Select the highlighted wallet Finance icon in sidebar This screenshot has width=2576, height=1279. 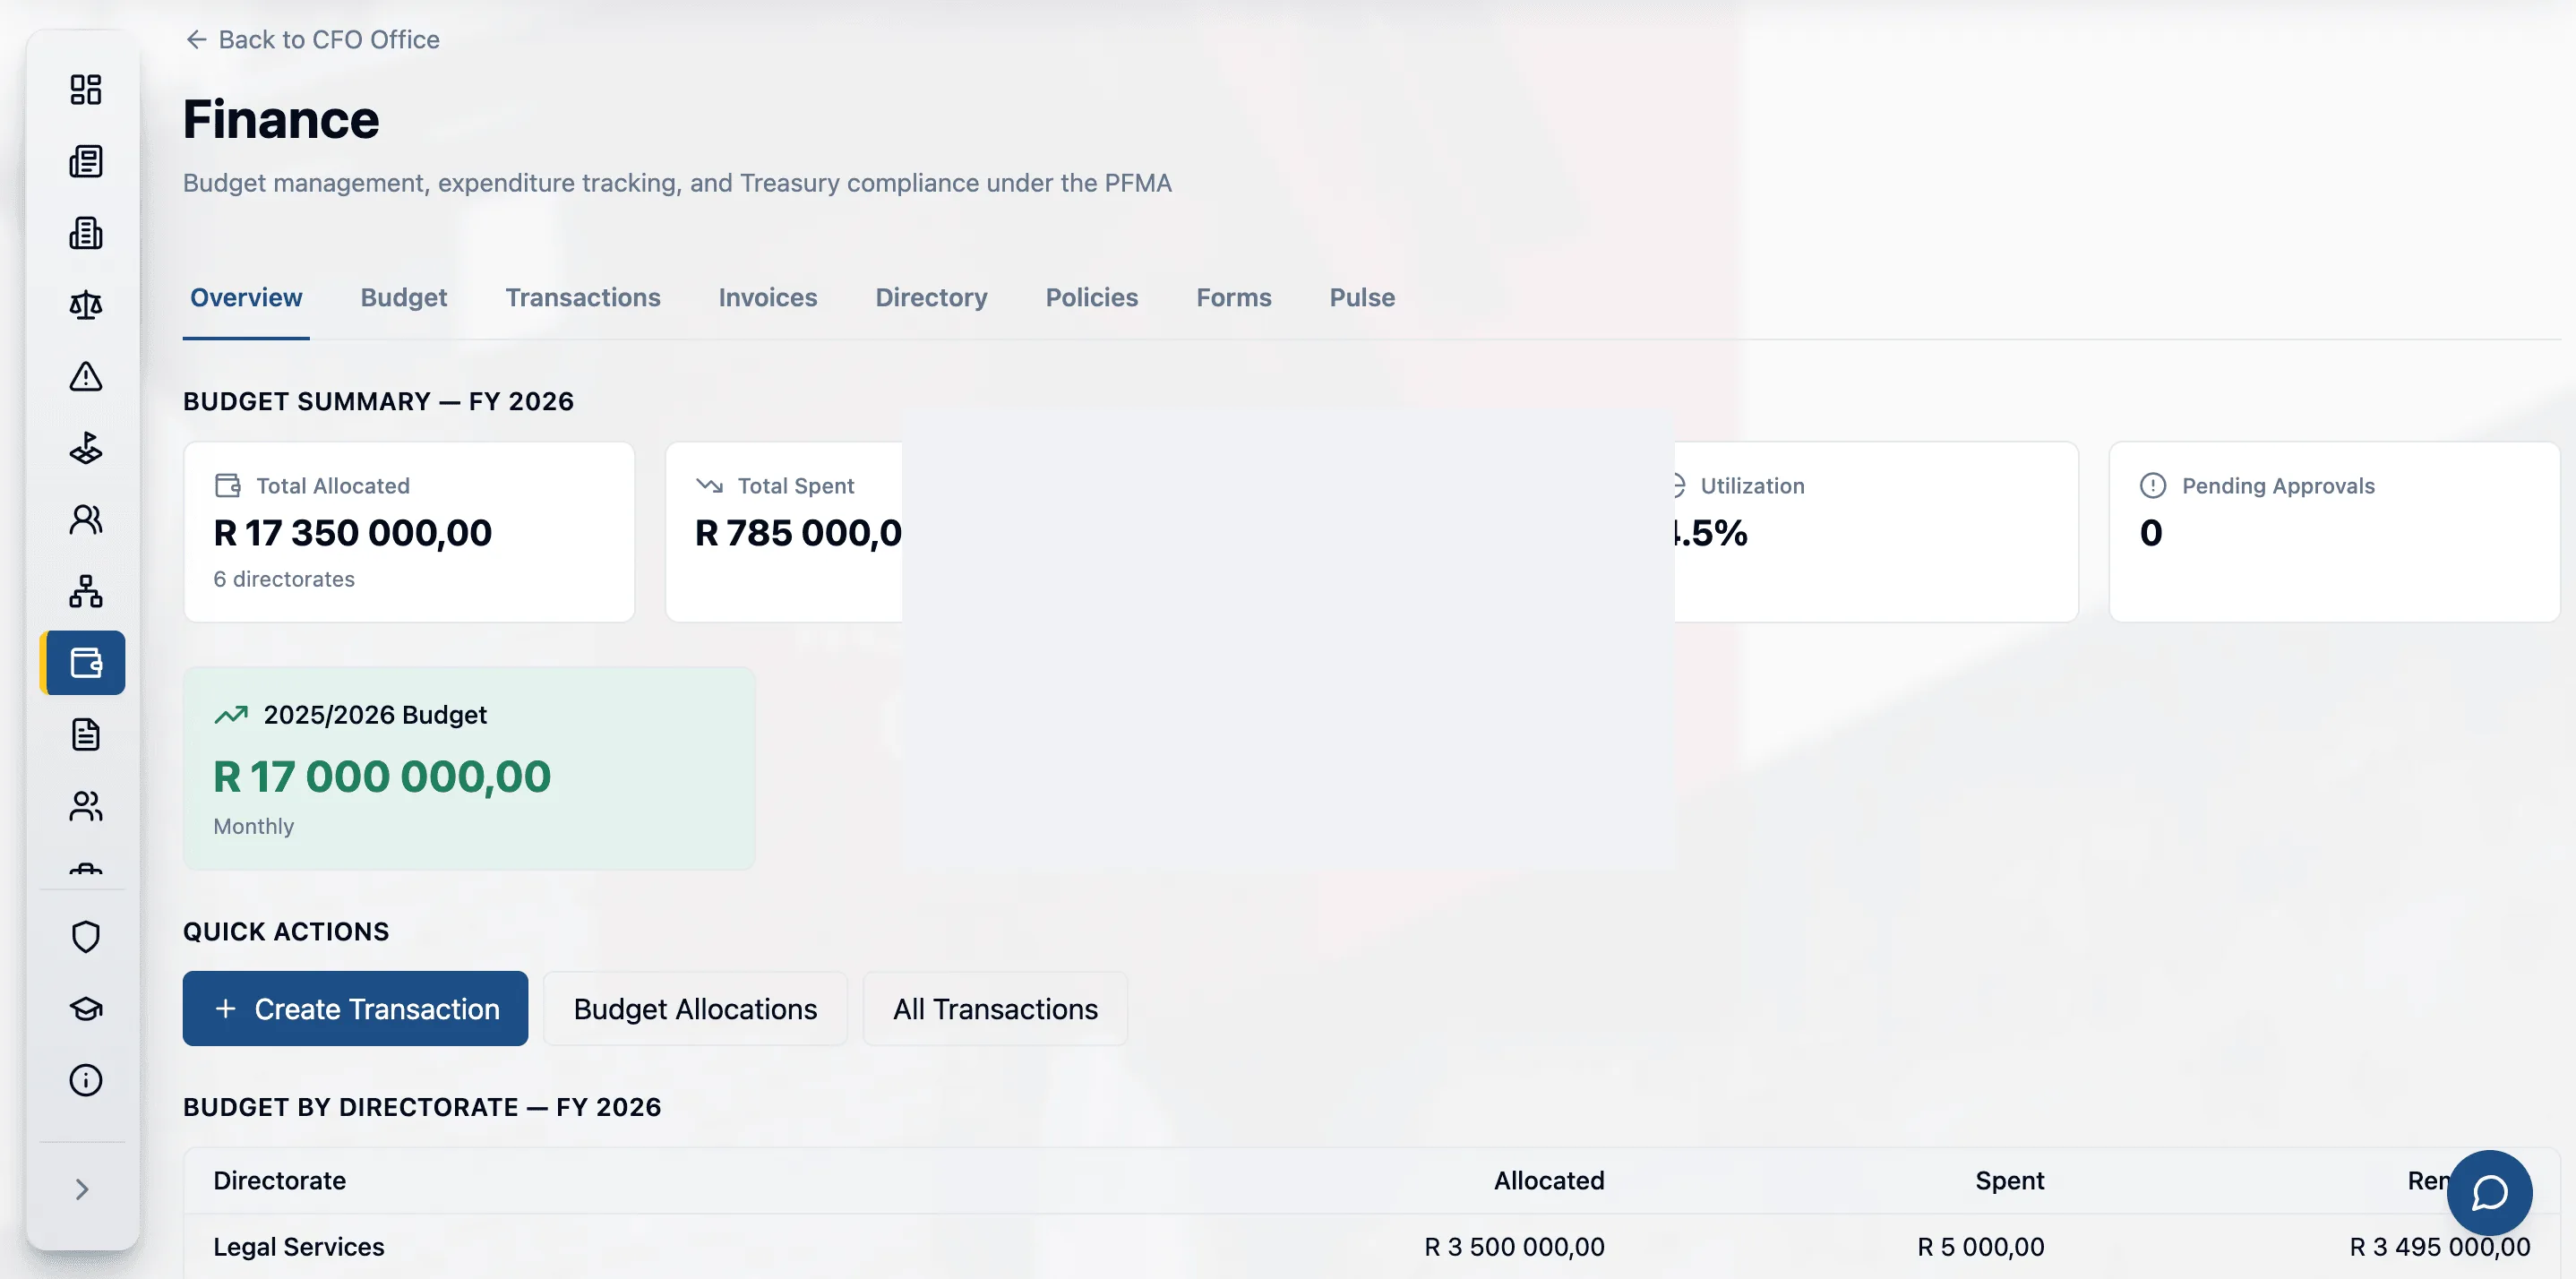(83, 663)
